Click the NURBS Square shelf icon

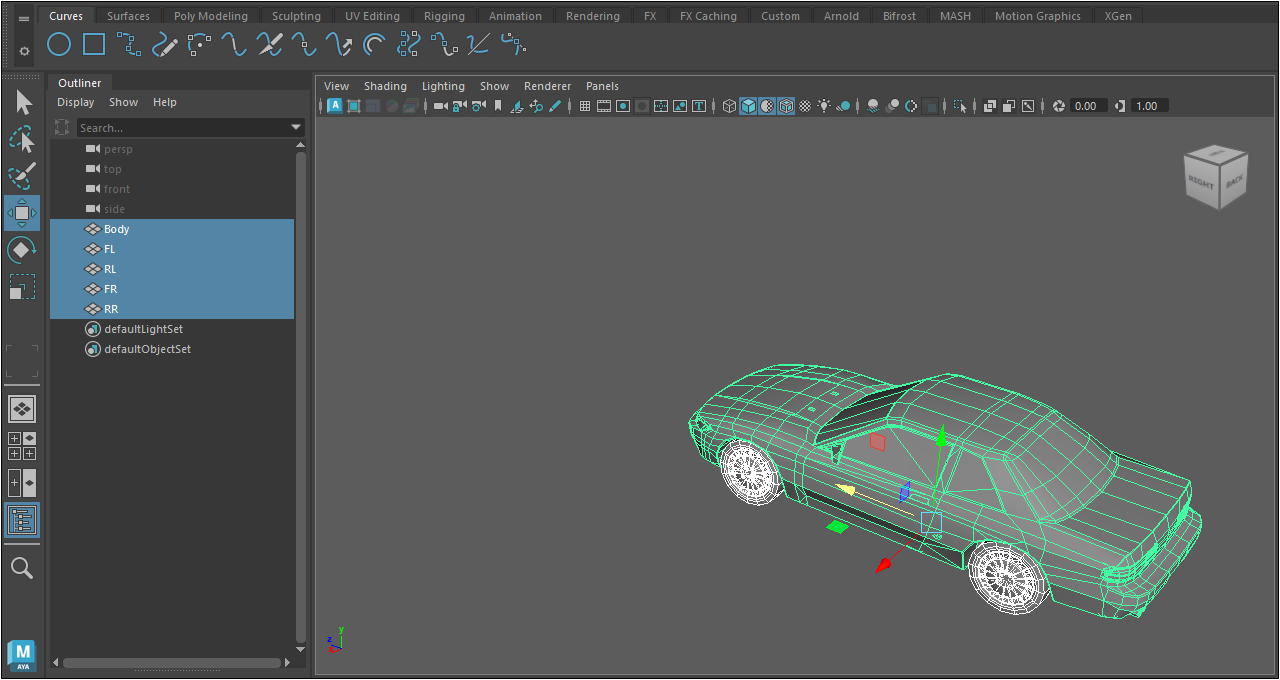pos(94,44)
